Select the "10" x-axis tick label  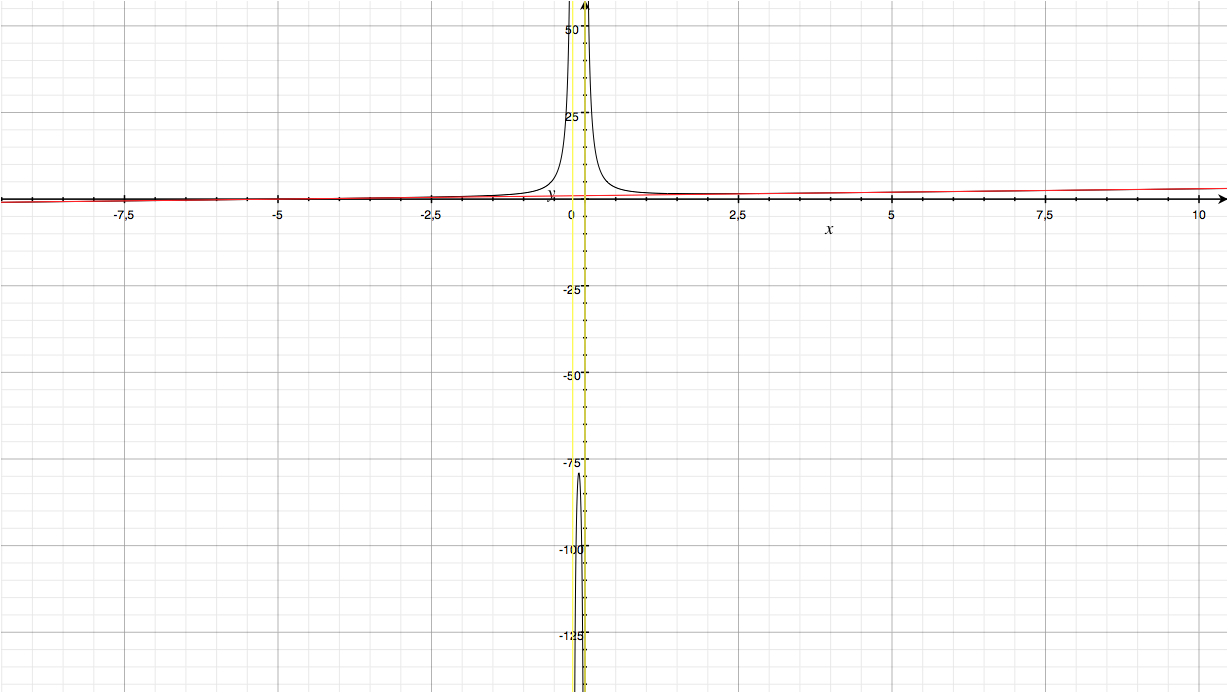[x=1198, y=216]
